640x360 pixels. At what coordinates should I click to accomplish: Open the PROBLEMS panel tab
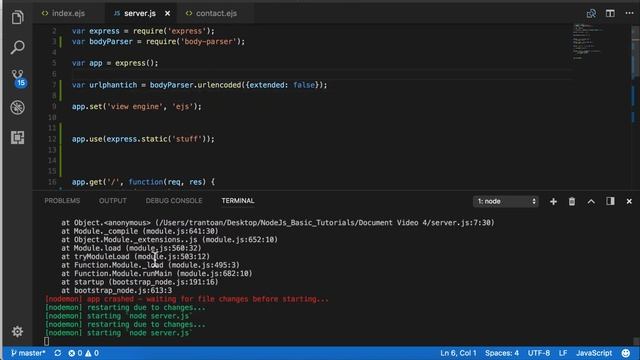[x=62, y=201]
